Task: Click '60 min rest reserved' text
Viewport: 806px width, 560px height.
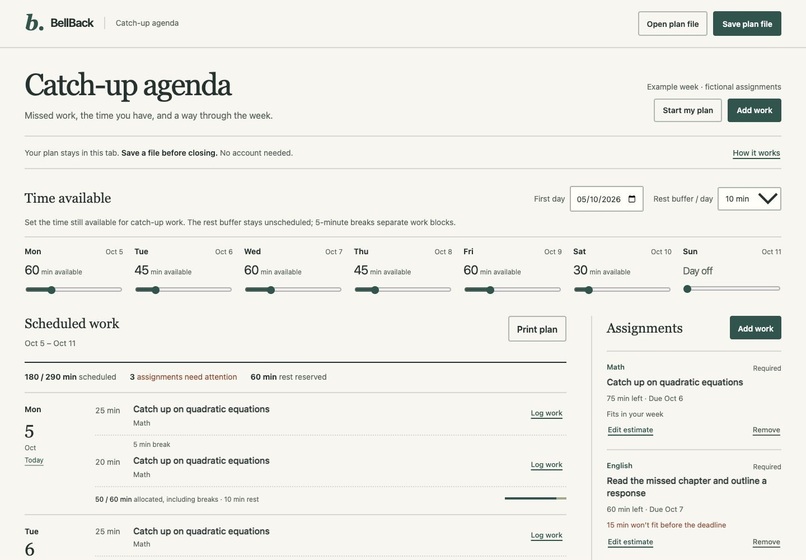Action: (x=288, y=377)
